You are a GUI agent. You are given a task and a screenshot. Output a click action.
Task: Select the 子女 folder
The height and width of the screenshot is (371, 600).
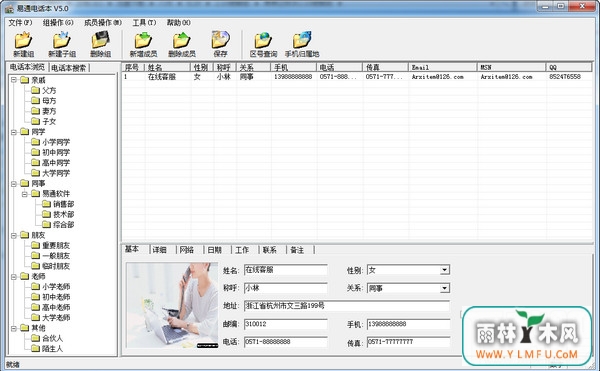[44, 121]
